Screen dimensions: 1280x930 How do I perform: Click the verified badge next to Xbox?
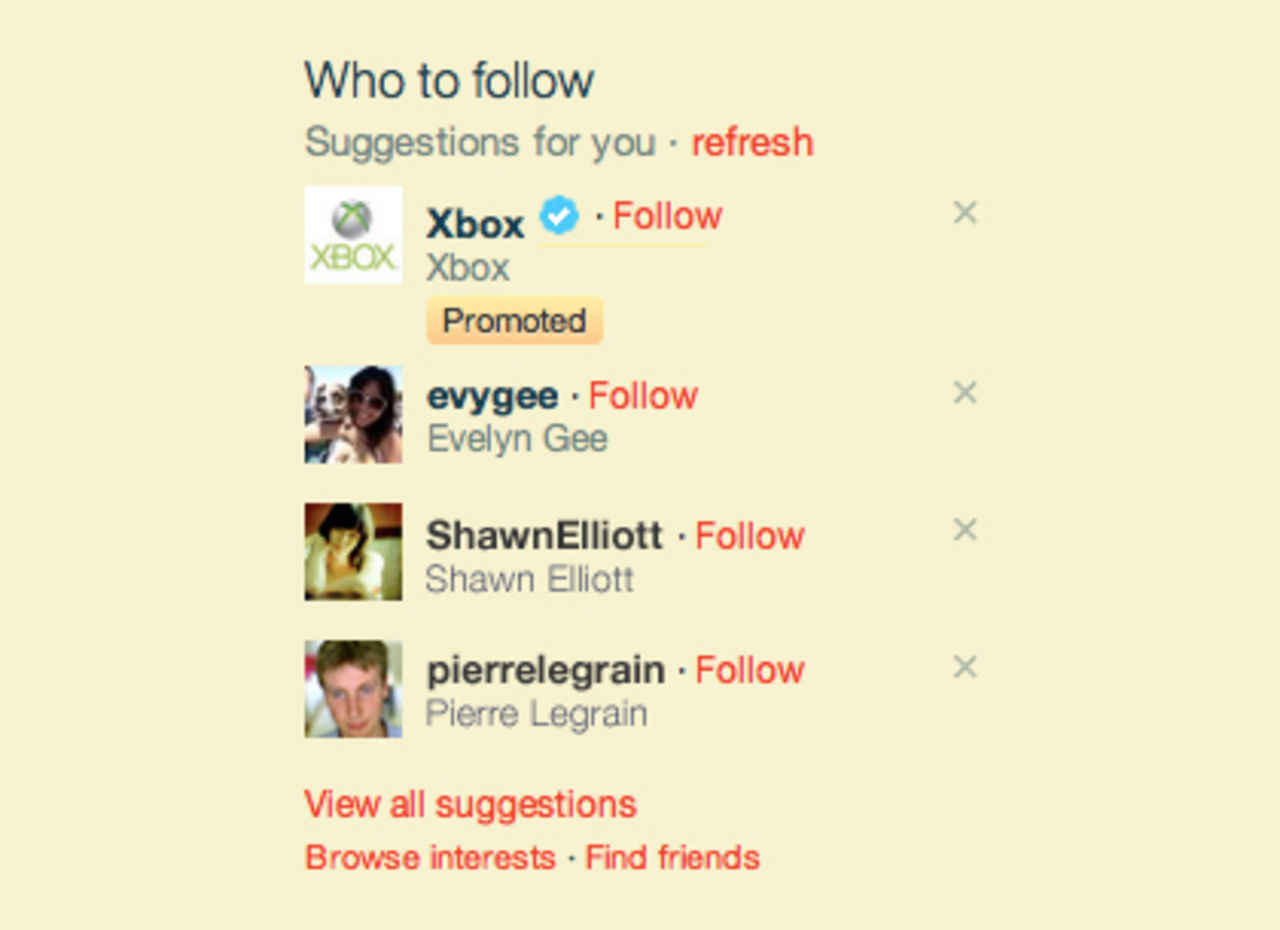[558, 214]
